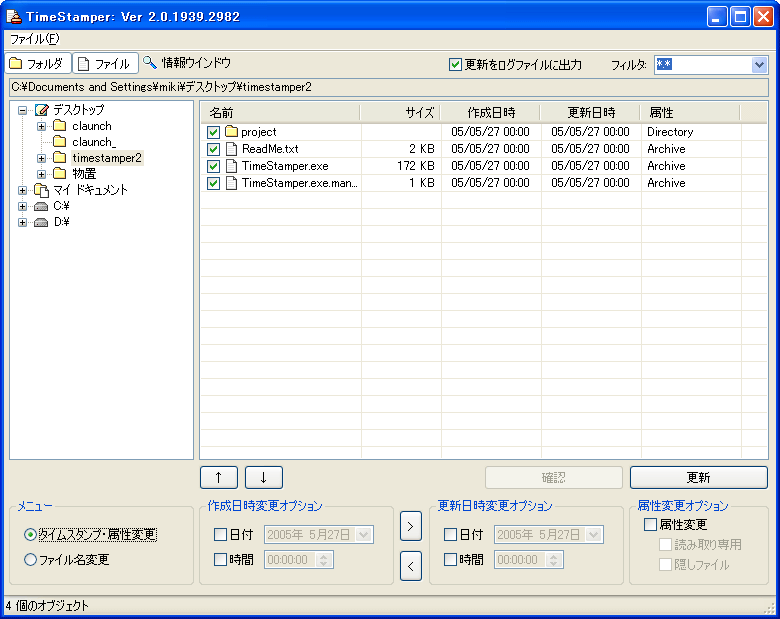Screen dimensions: 780x619
Task: Click the magnifier icon for 情報ウインドウ
Action: (150, 63)
